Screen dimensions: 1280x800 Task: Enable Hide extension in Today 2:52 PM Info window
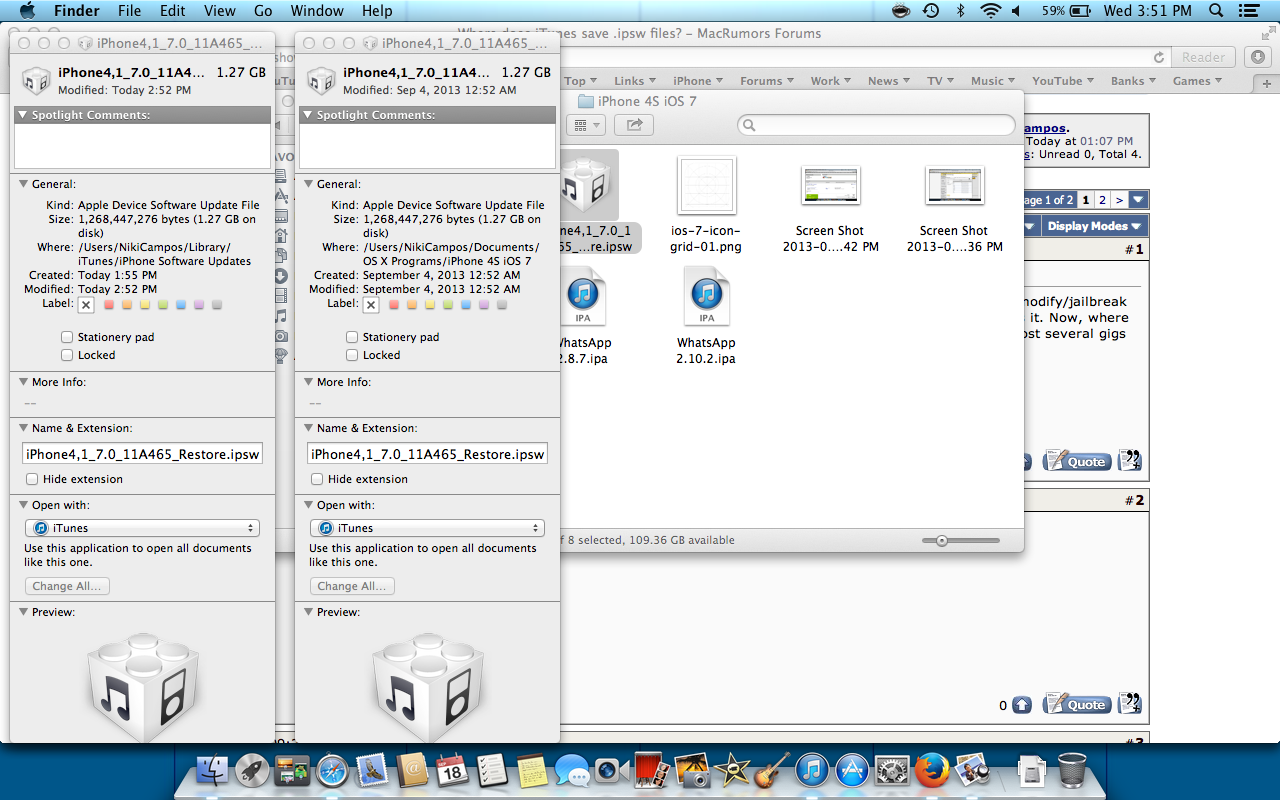[32, 479]
